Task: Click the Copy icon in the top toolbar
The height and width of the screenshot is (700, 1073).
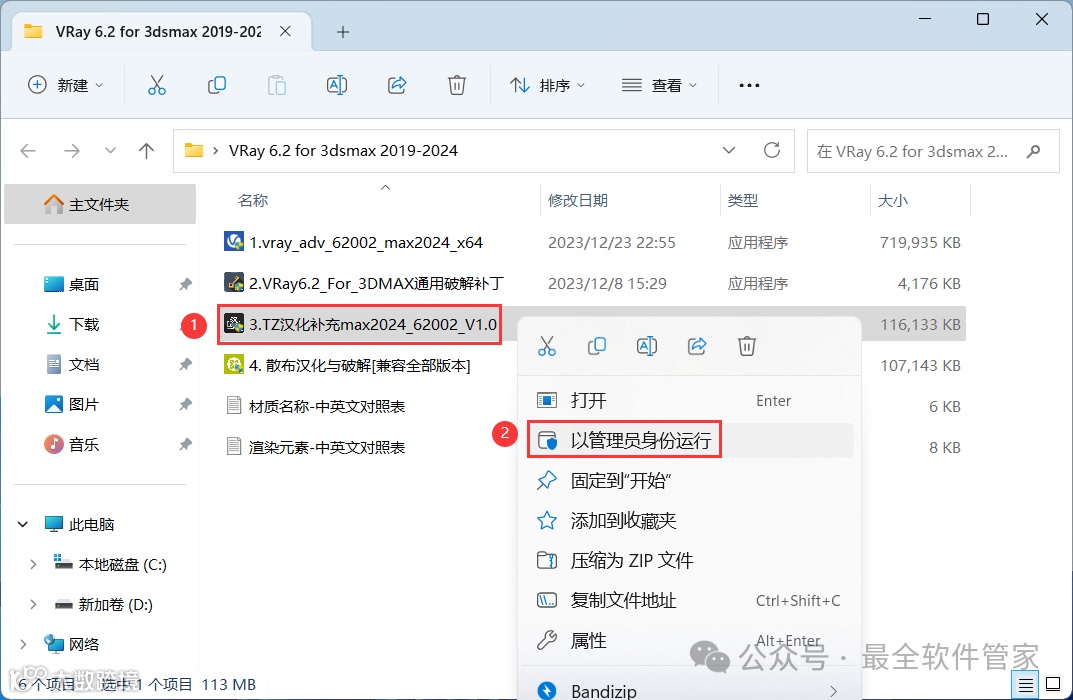Action: pos(217,85)
